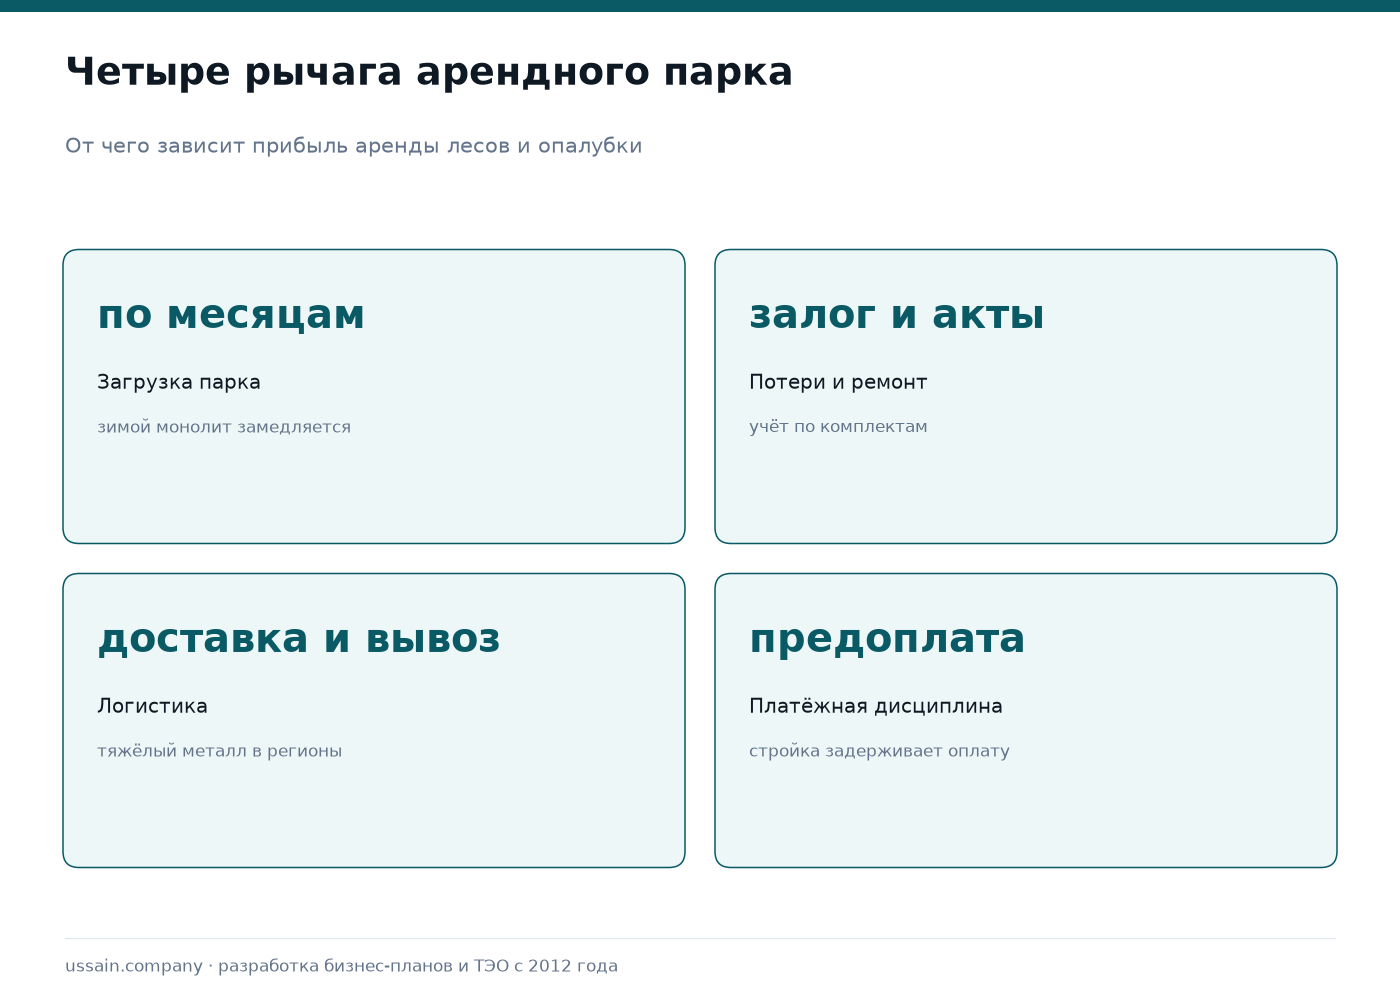The image size is (1400, 1000).
Task: Select the "по месяцам" card heading
Action: pos(231,315)
